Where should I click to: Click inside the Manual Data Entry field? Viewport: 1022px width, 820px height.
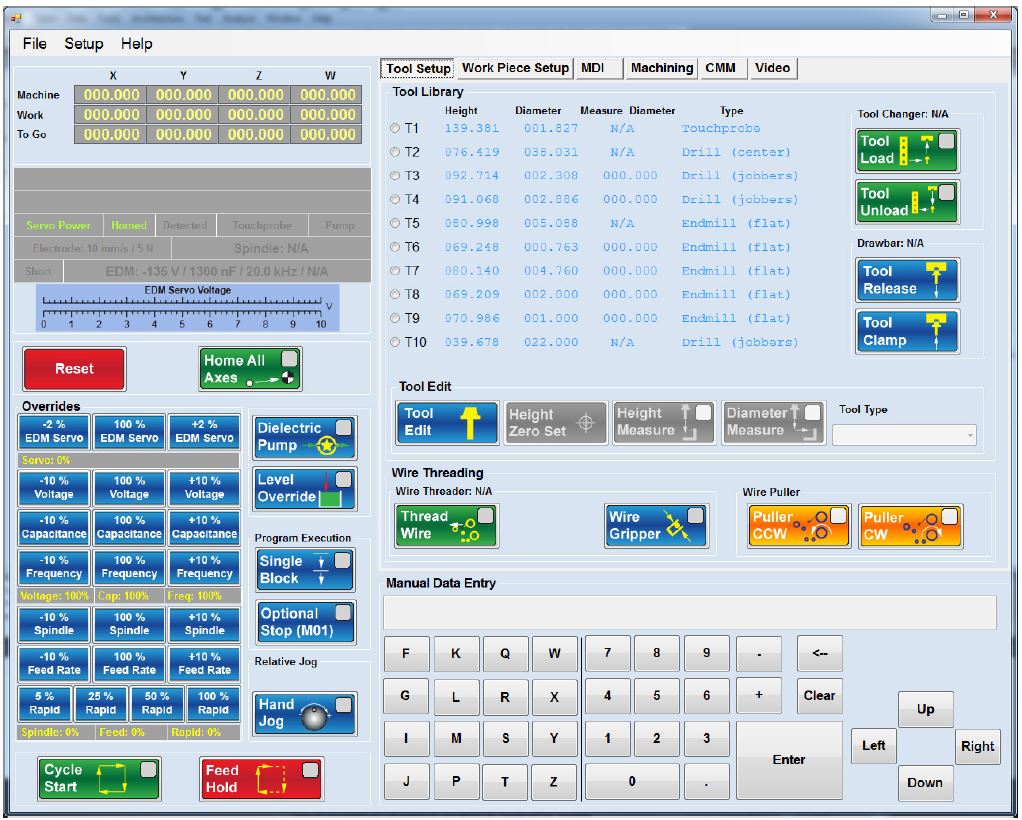[x=686, y=612]
